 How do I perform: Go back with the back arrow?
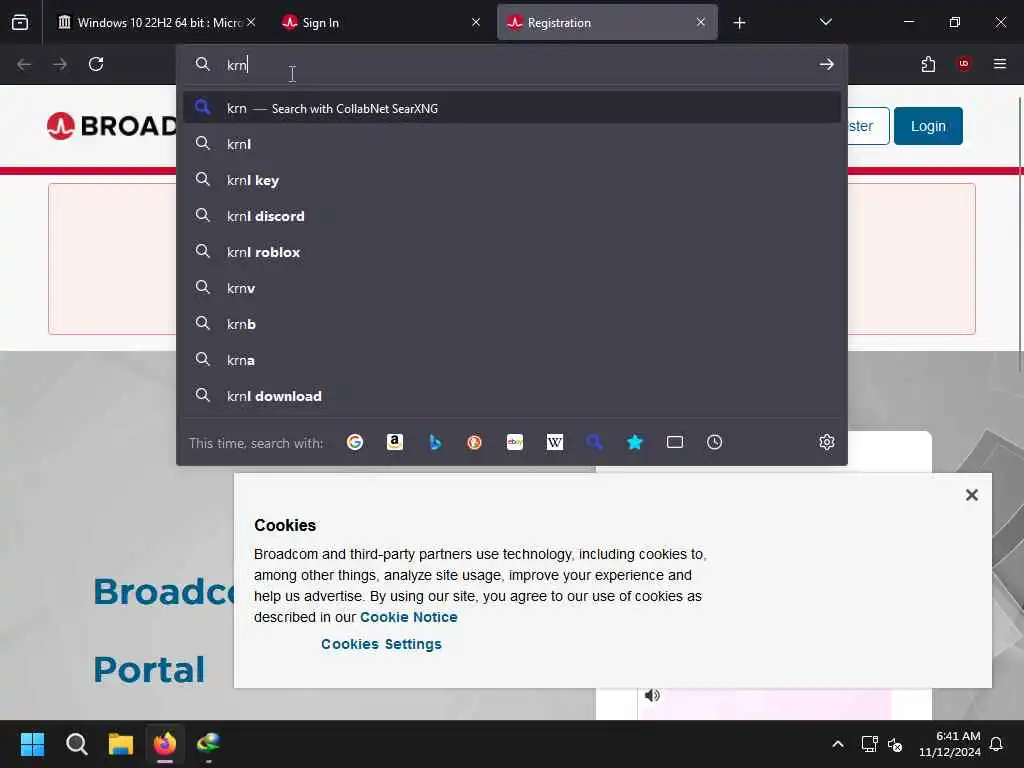coord(24,64)
